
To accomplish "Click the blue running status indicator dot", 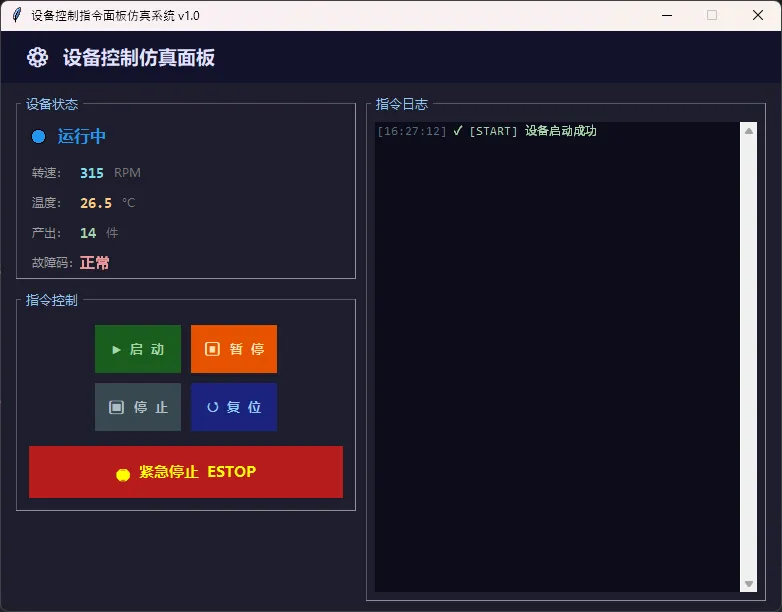I will (x=39, y=137).
